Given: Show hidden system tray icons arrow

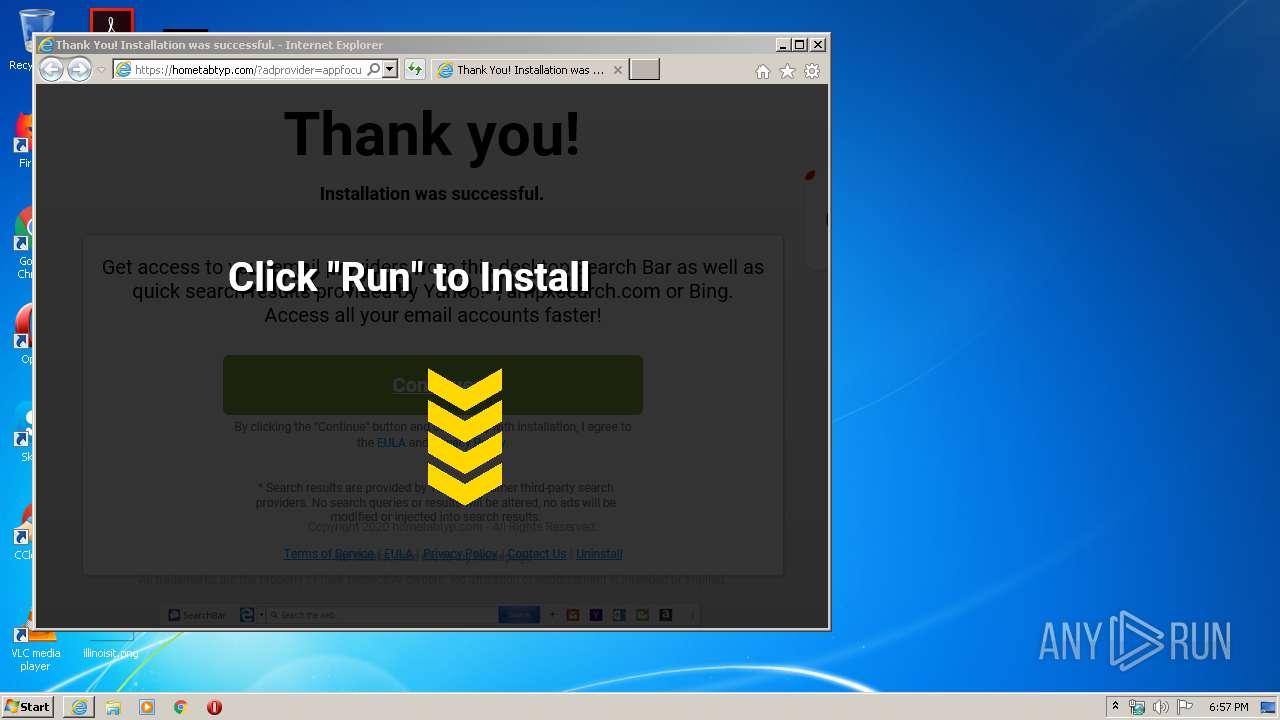Looking at the screenshot, I should pyautogui.click(x=1115, y=707).
